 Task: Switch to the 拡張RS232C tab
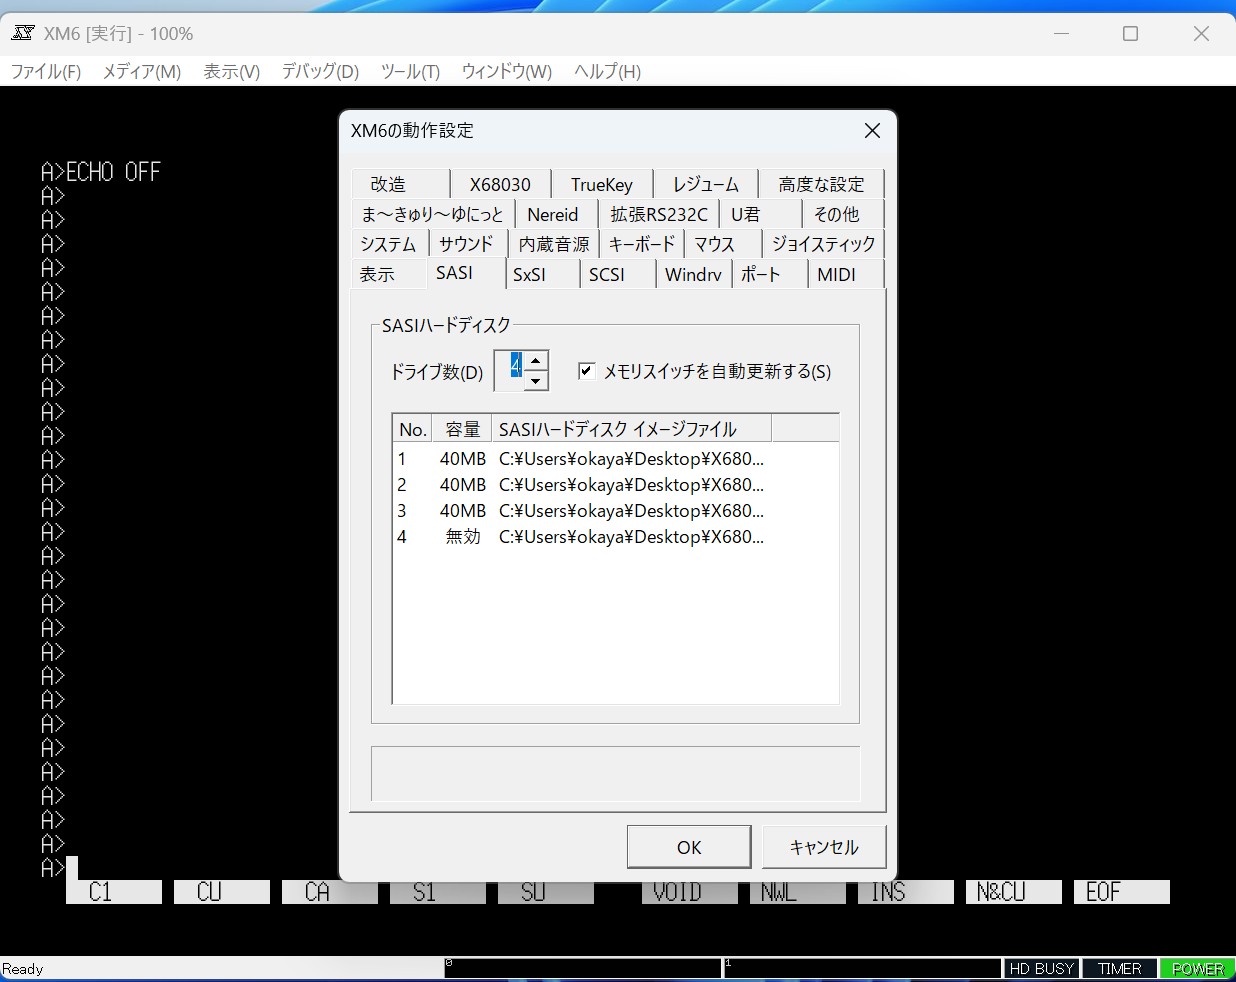click(659, 214)
